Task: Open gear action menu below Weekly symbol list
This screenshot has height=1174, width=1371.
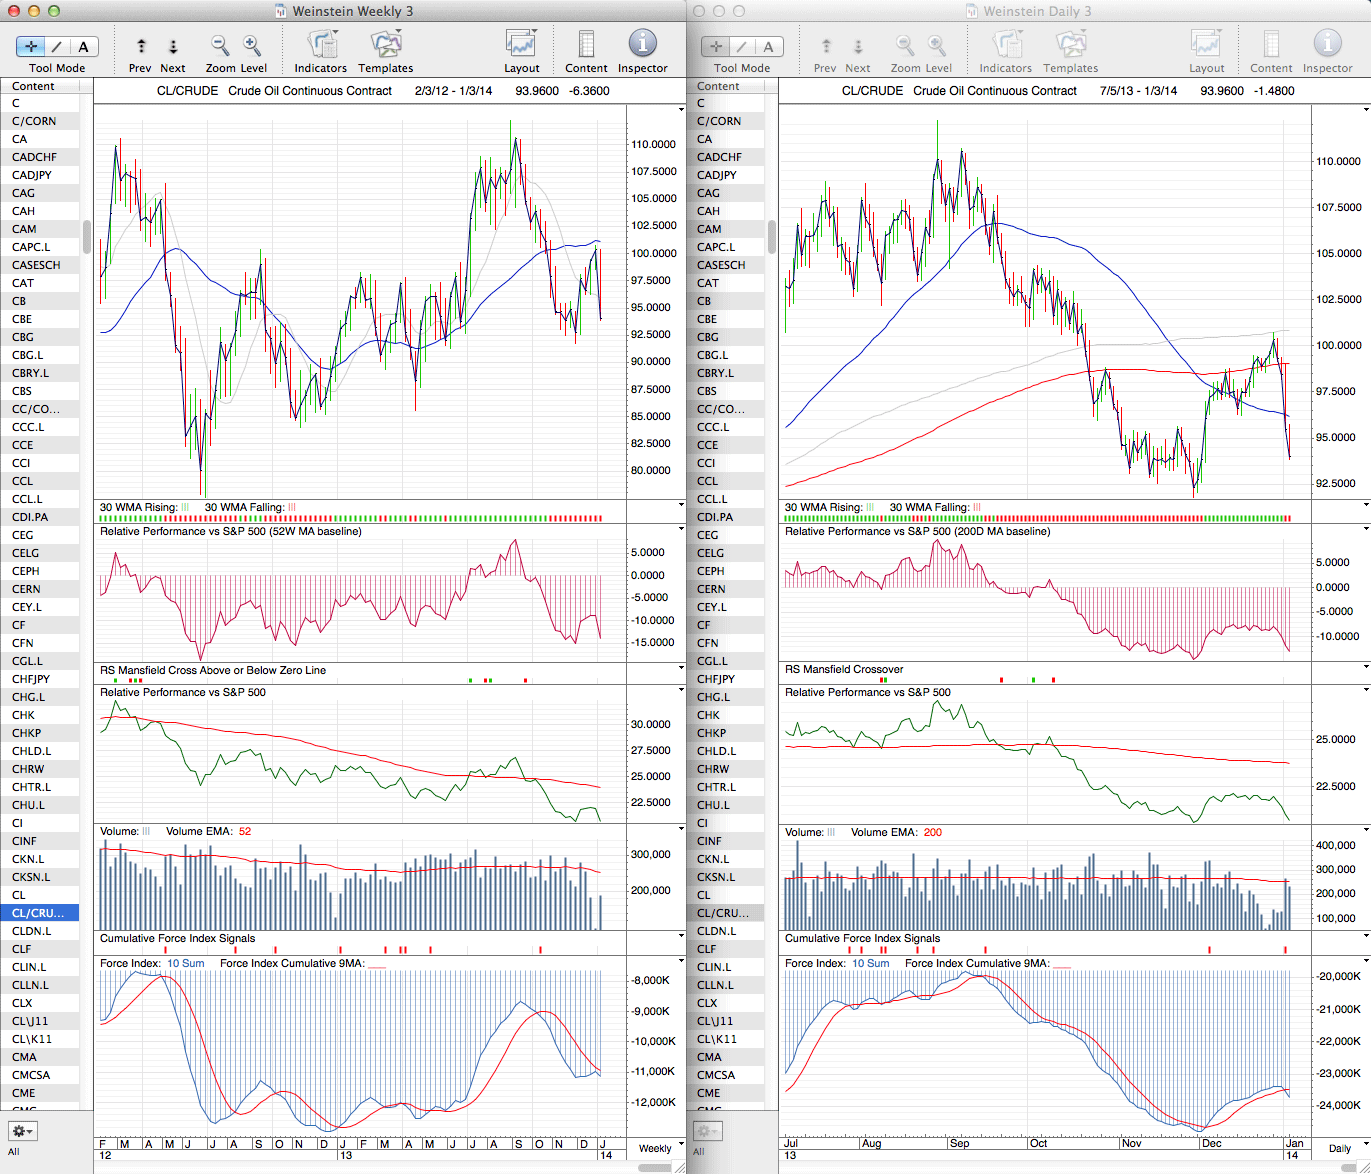Action: pyautogui.click(x=22, y=1131)
